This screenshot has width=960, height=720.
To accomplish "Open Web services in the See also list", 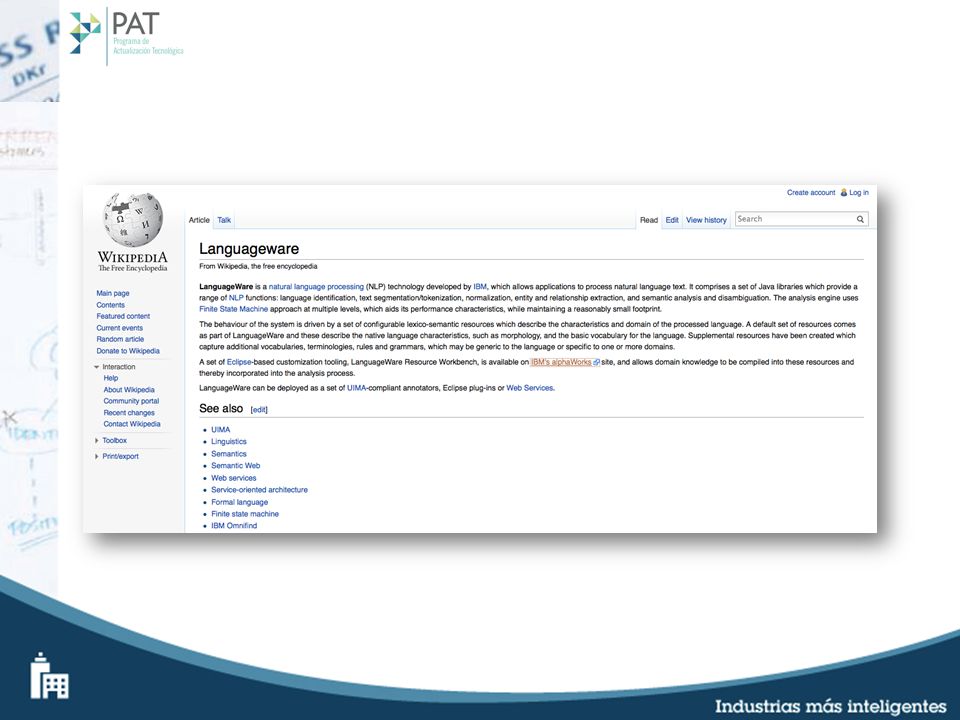I will point(234,478).
